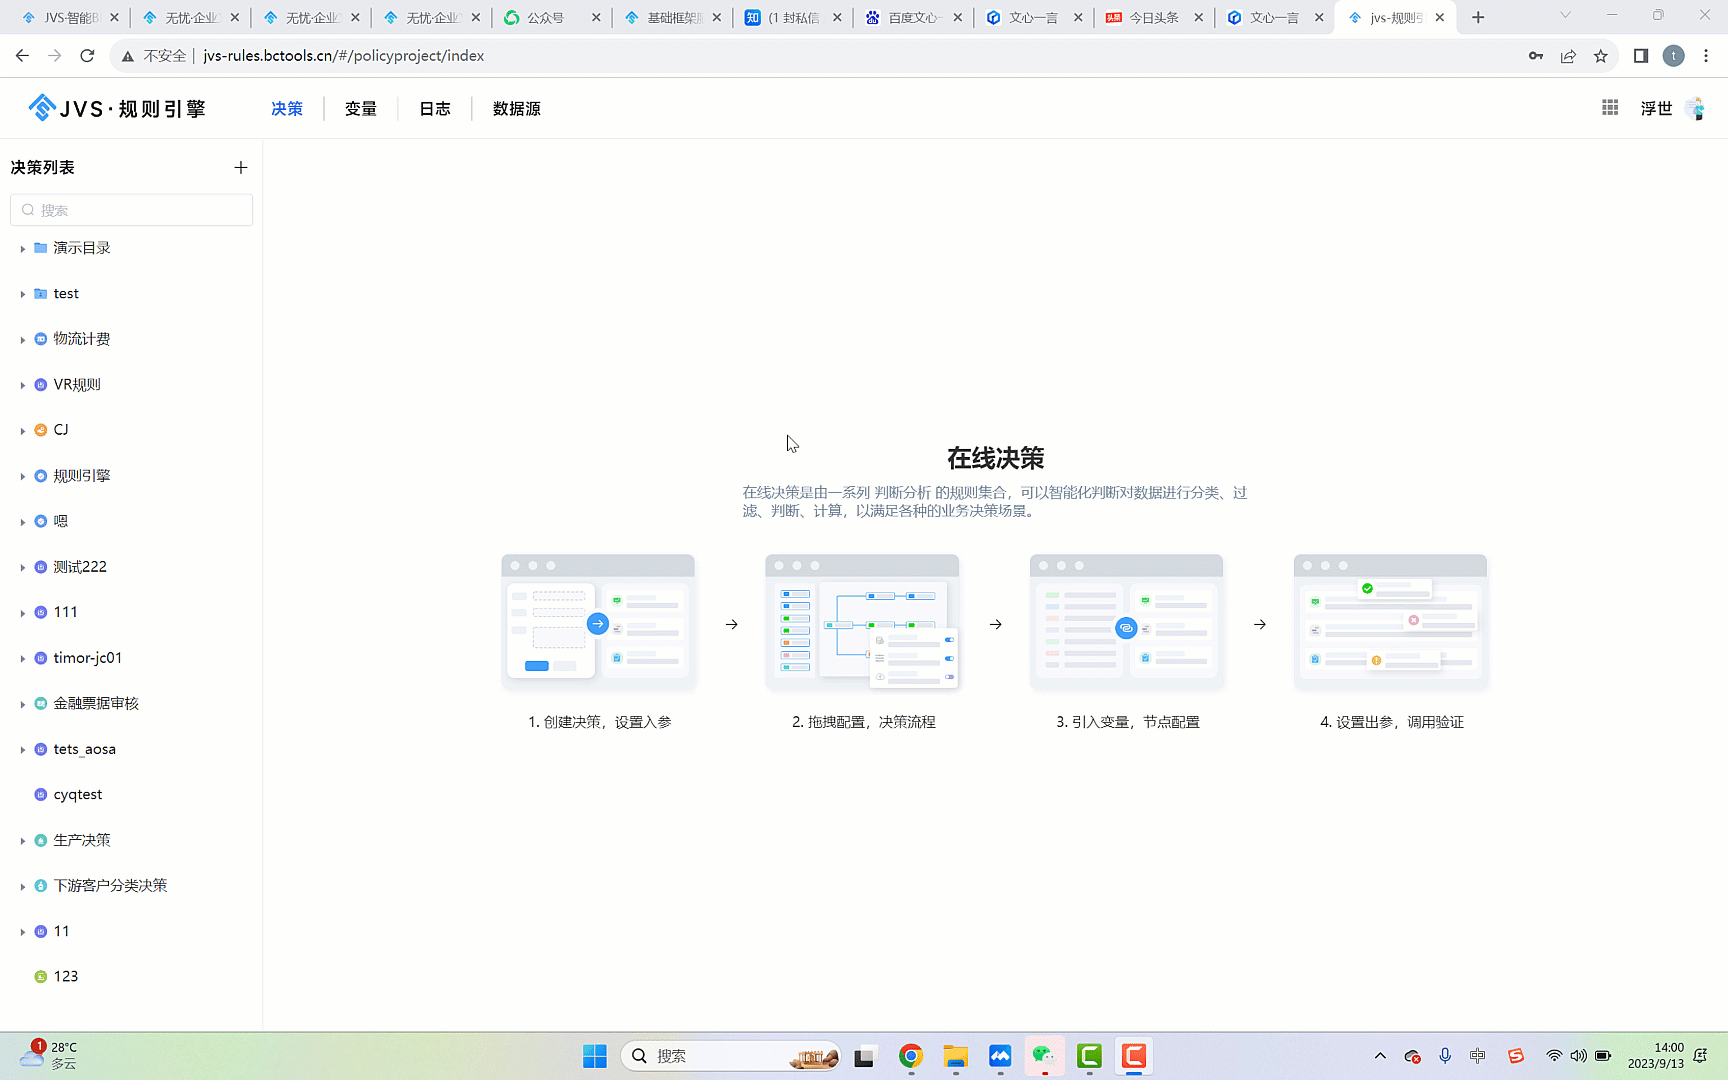Image resolution: width=1728 pixels, height=1080 pixels.
Task: Click the folder icon beside test
Action: click(41, 293)
